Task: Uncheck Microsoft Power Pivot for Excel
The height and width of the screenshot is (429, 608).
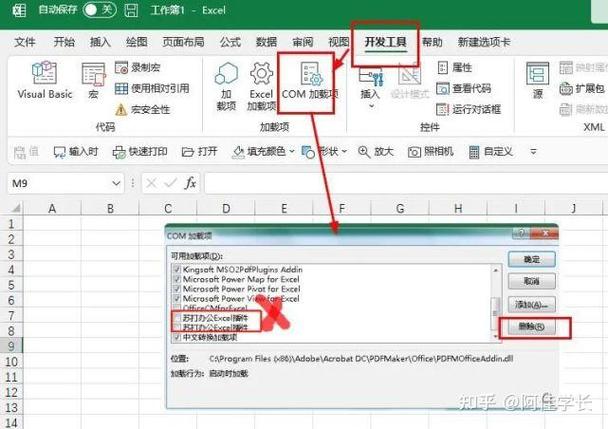Action: (x=177, y=289)
